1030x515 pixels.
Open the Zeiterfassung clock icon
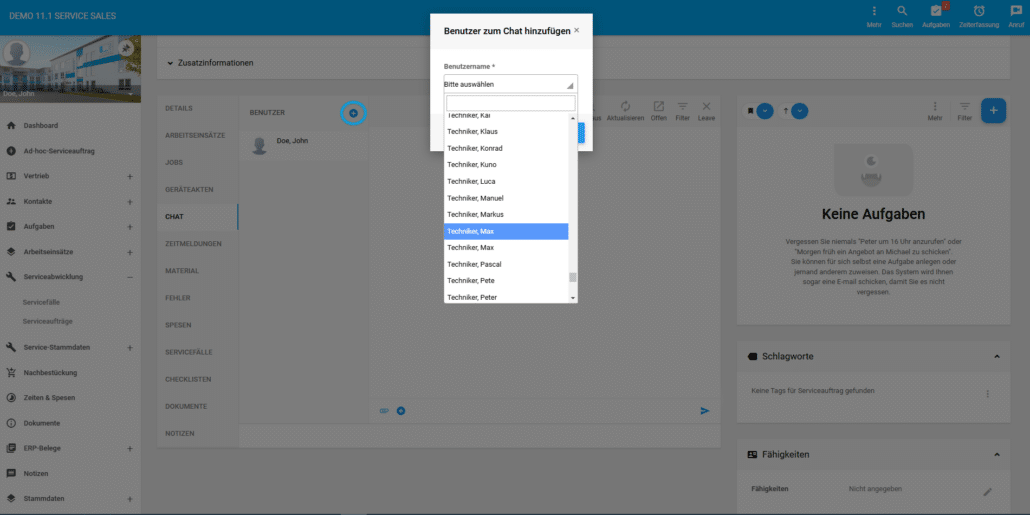click(979, 11)
